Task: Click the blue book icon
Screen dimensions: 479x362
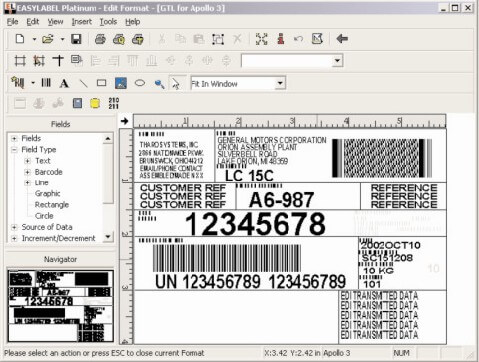Action: (77, 103)
